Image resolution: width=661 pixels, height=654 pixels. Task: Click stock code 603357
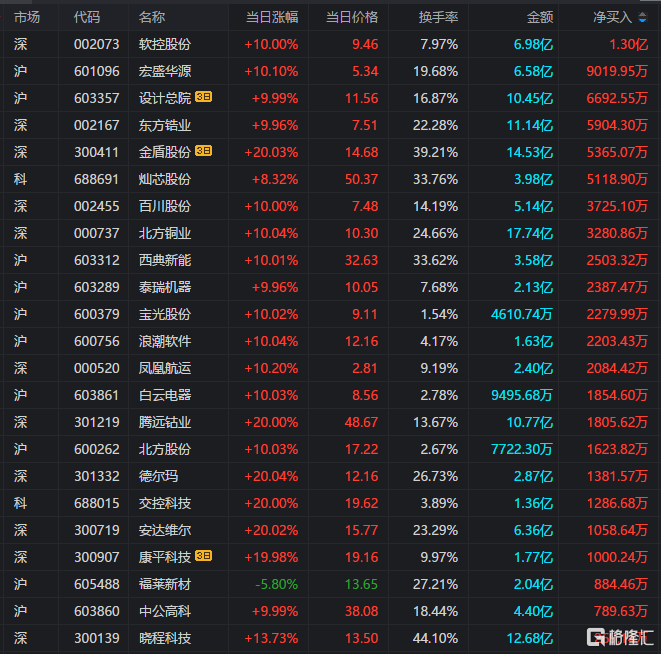(97, 98)
